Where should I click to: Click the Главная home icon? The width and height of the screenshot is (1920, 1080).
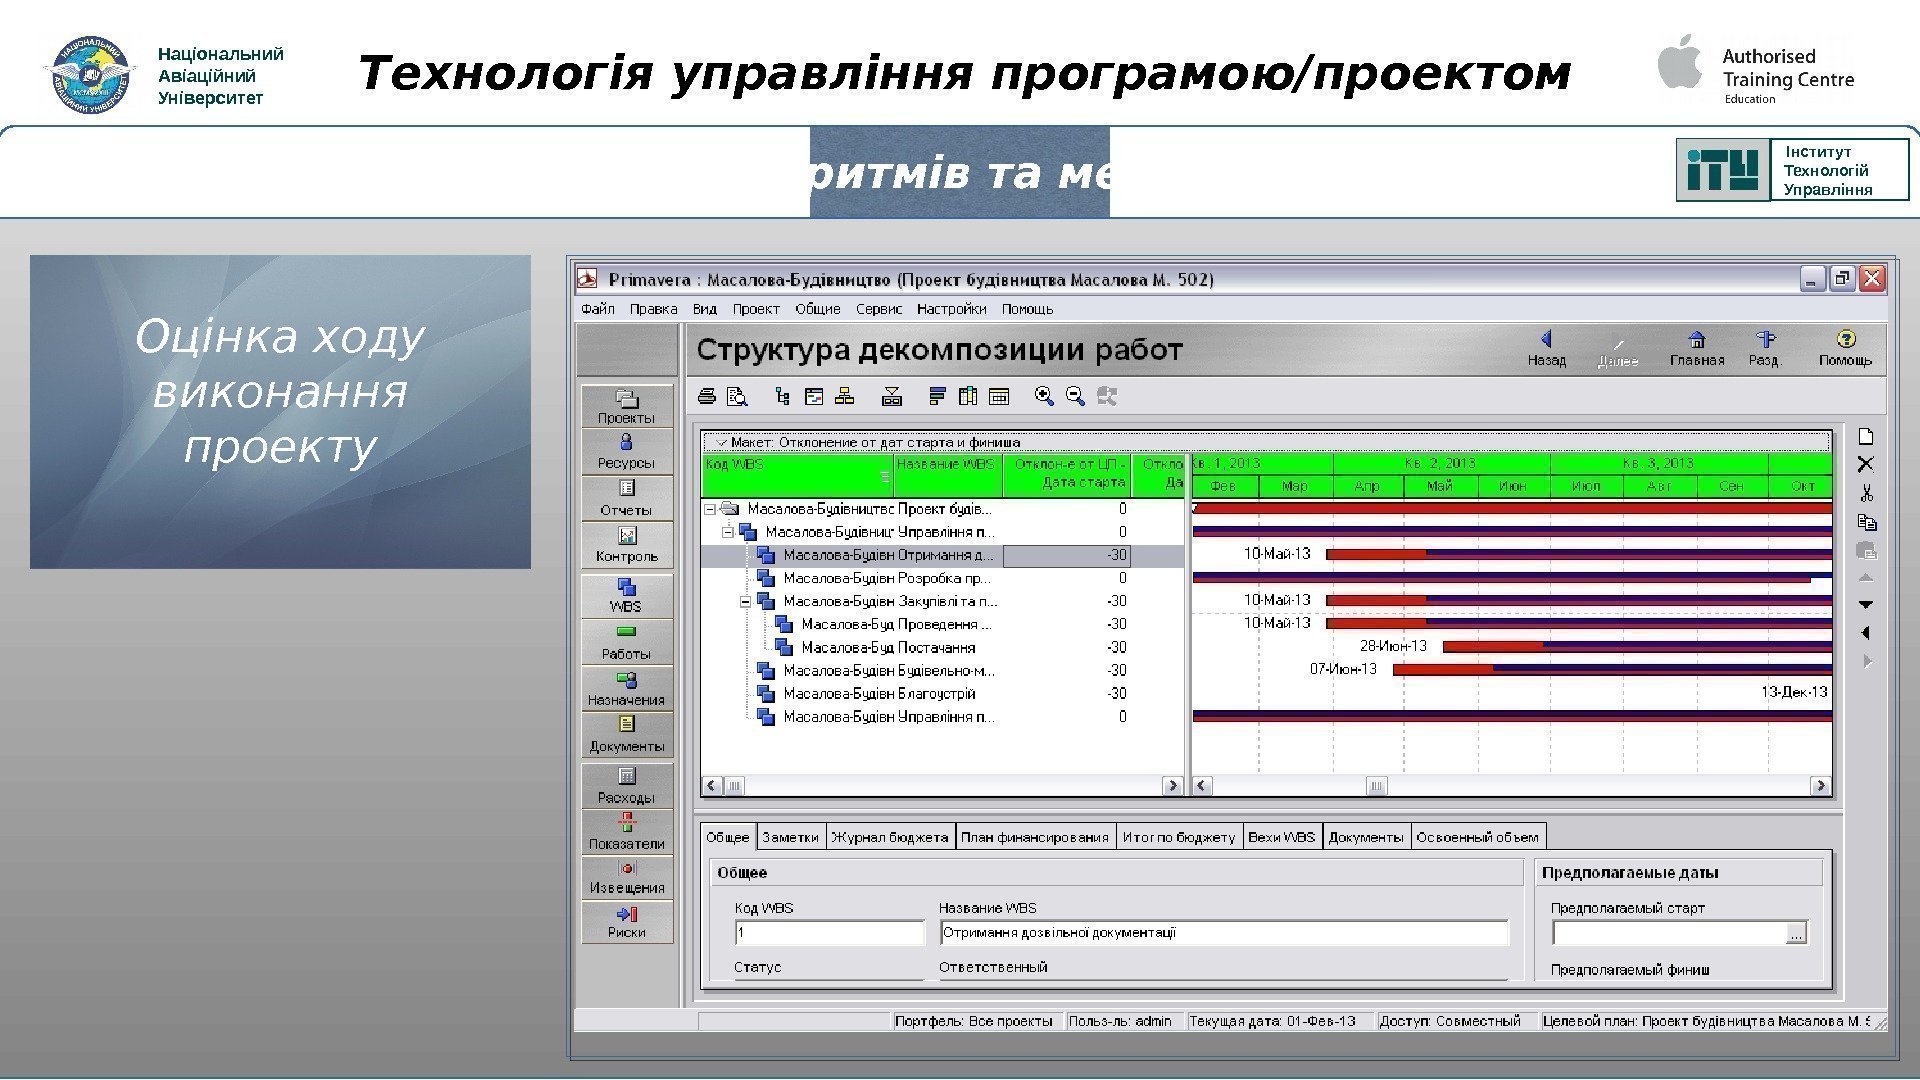pyautogui.click(x=1697, y=348)
